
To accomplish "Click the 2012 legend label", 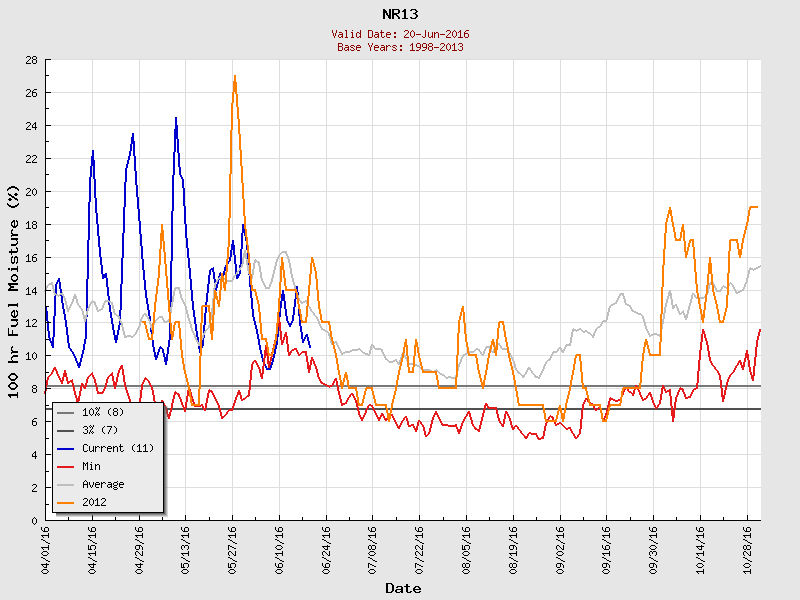I will pos(97,502).
